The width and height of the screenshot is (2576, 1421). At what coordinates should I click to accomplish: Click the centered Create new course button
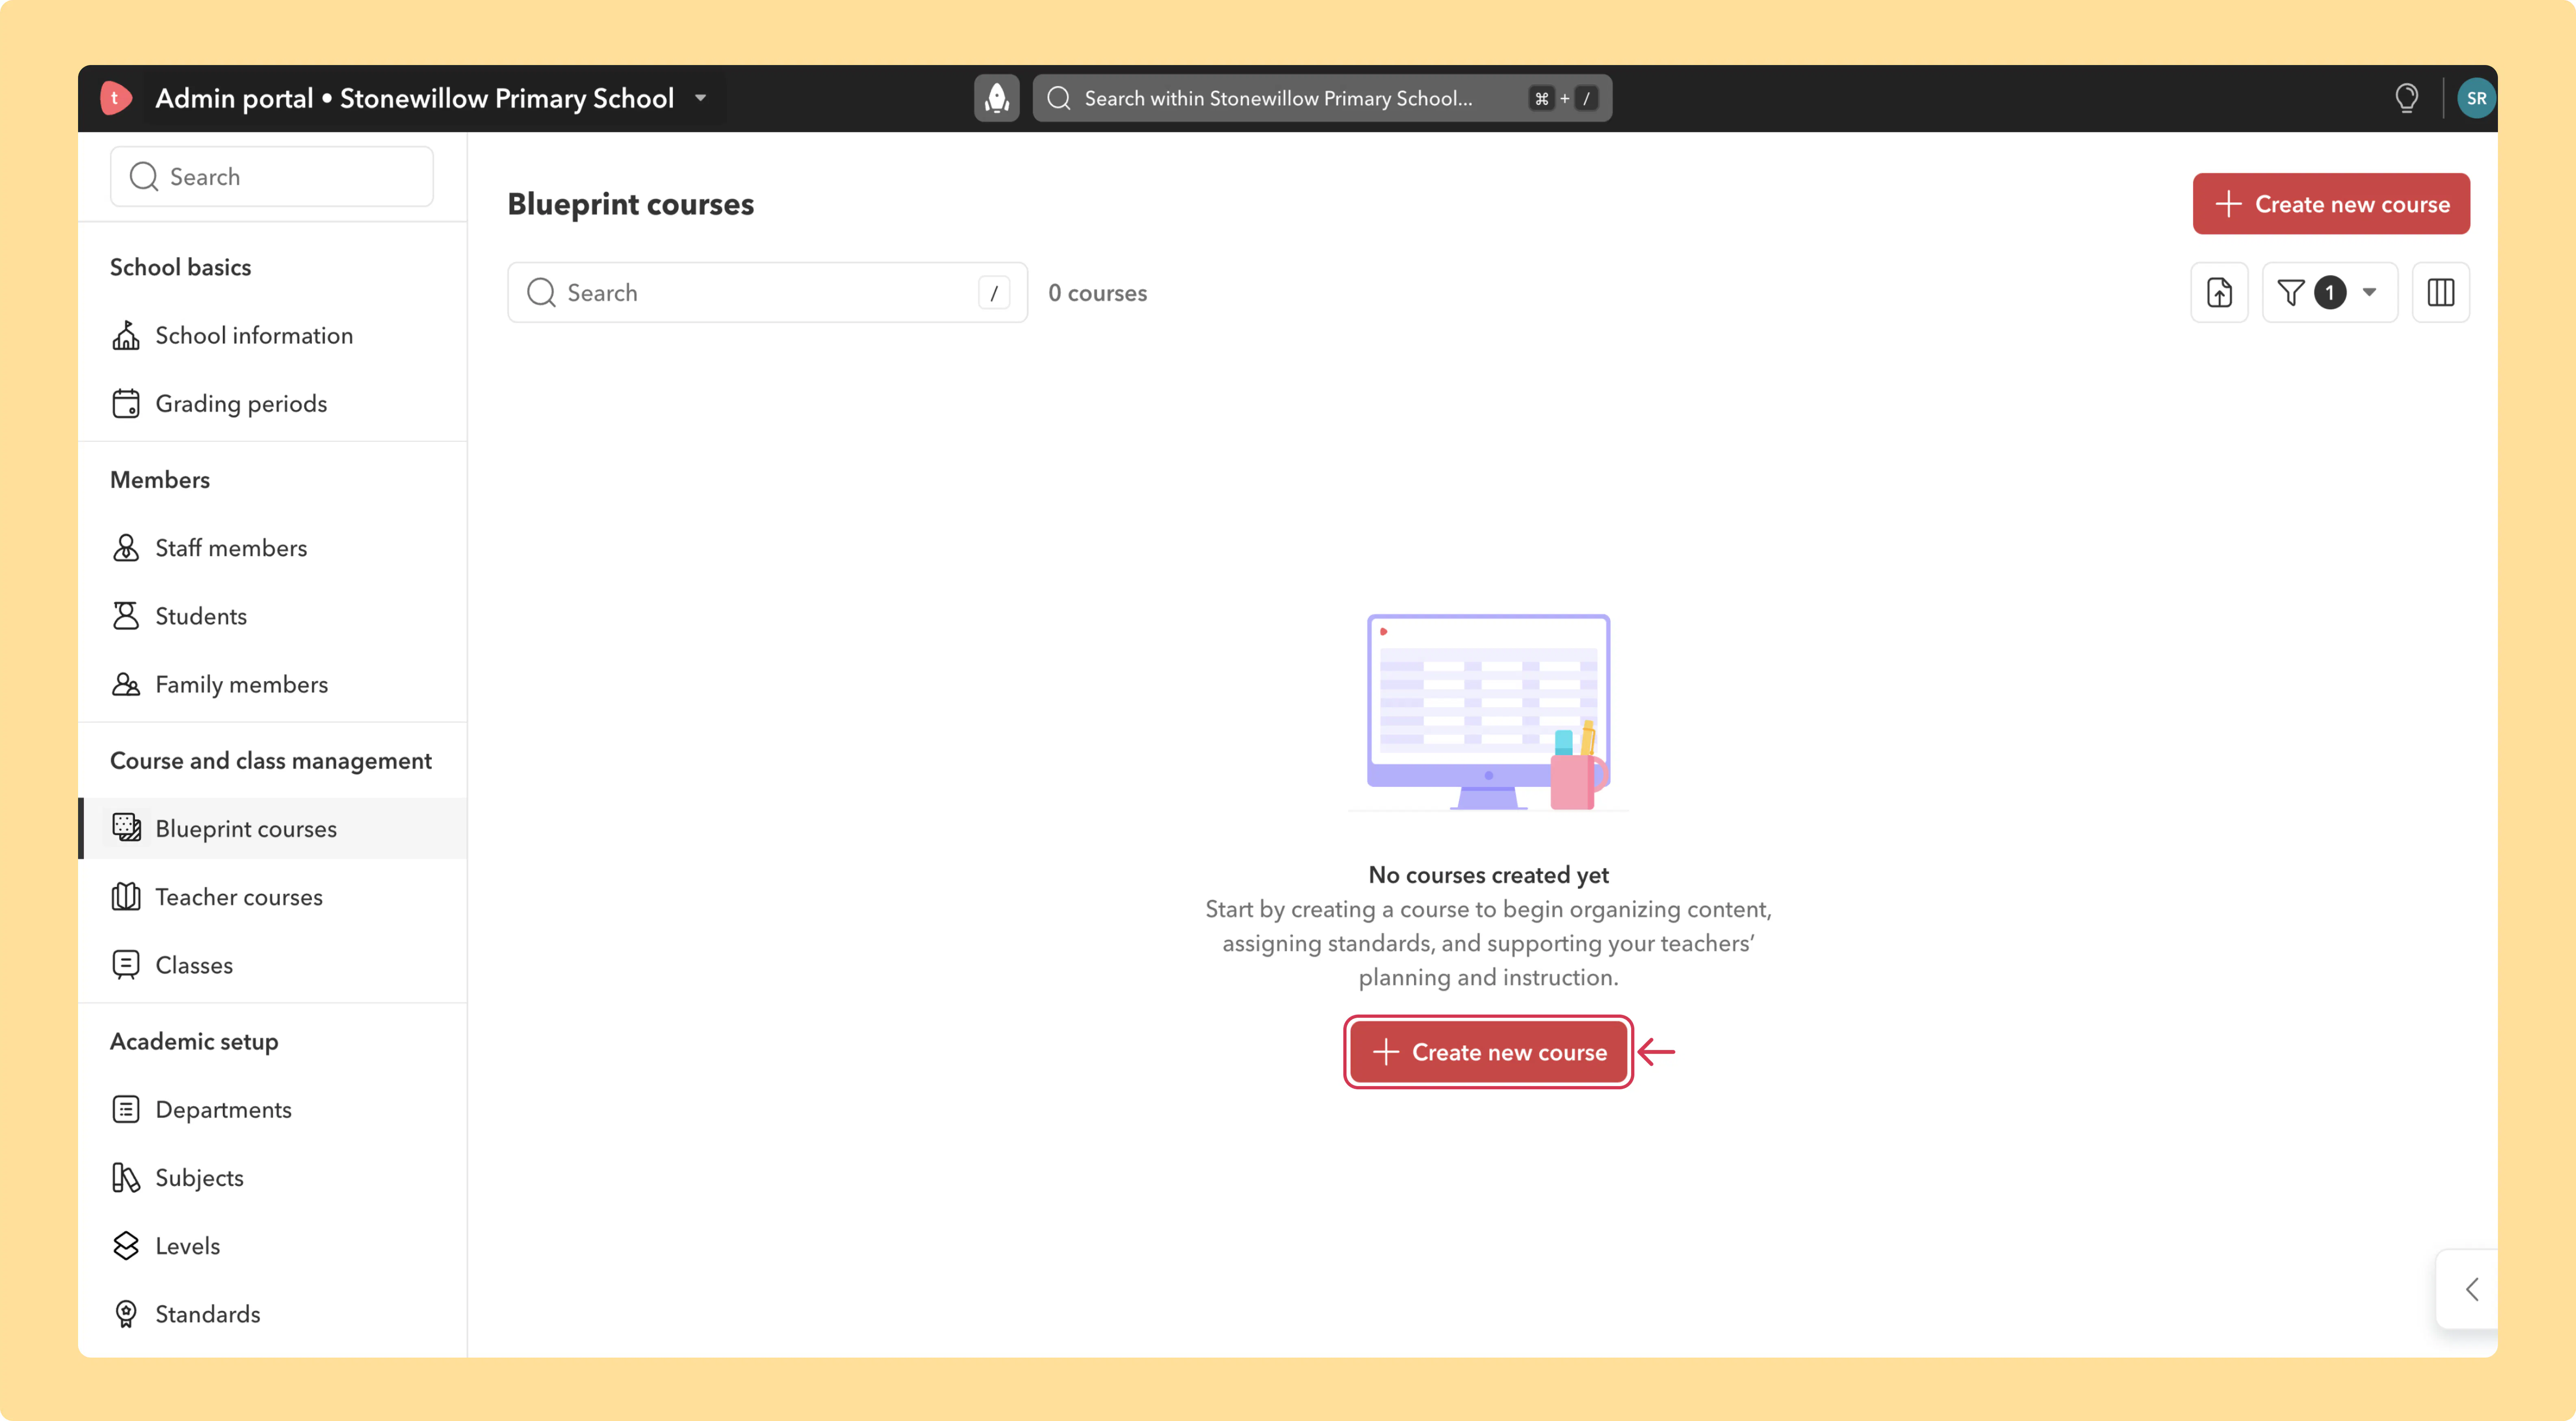click(1488, 1052)
